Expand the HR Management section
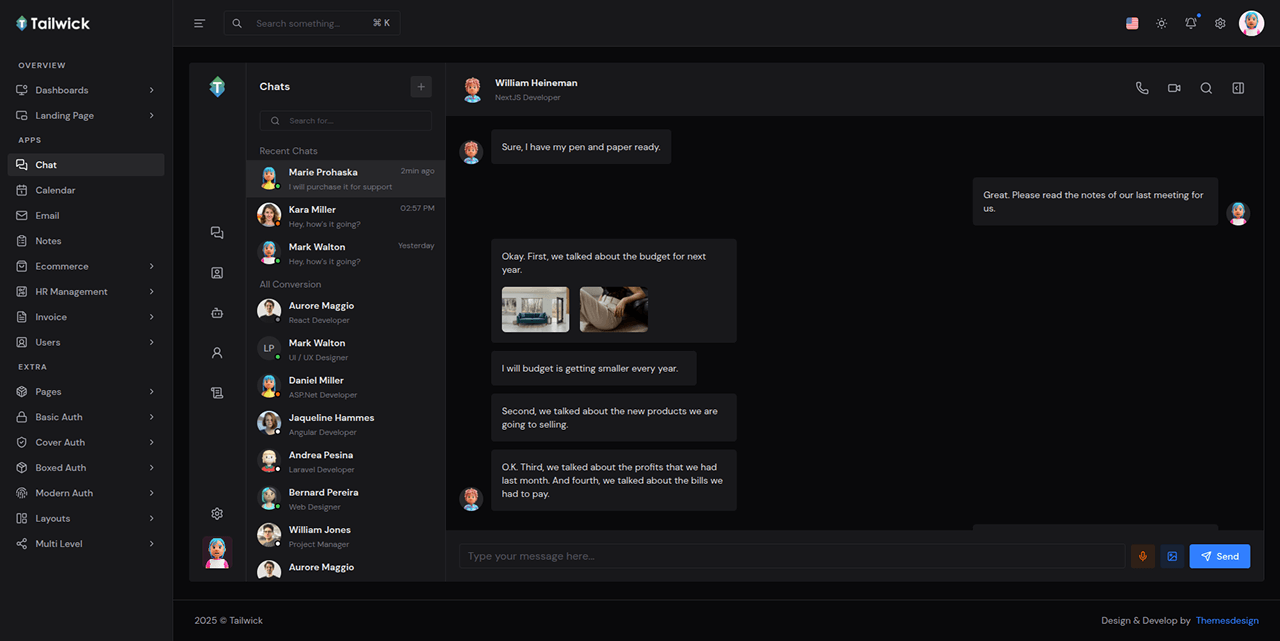Image resolution: width=1280 pixels, height=641 pixels. click(x=86, y=292)
